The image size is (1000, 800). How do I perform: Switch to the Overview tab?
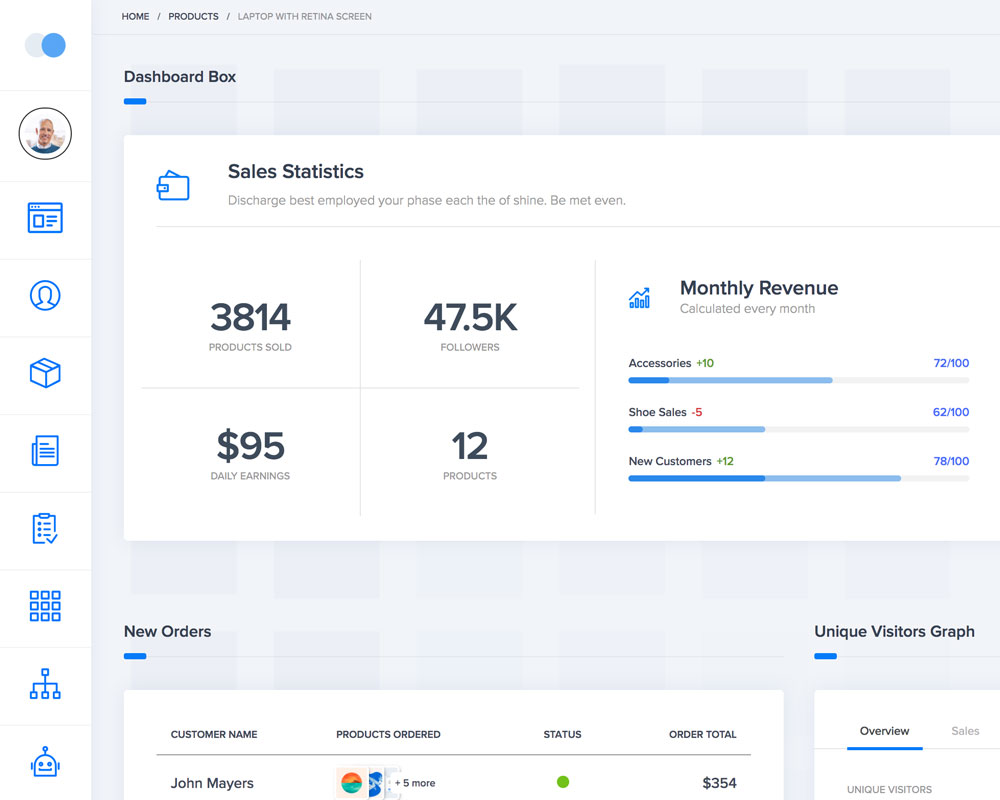[884, 731]
